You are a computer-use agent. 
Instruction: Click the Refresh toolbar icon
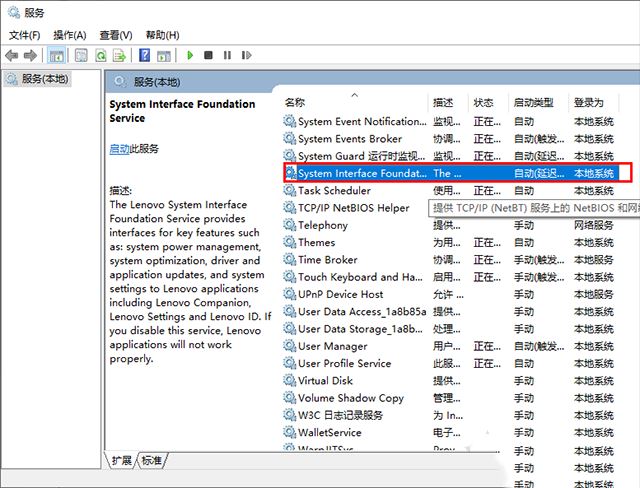(100, 55)
